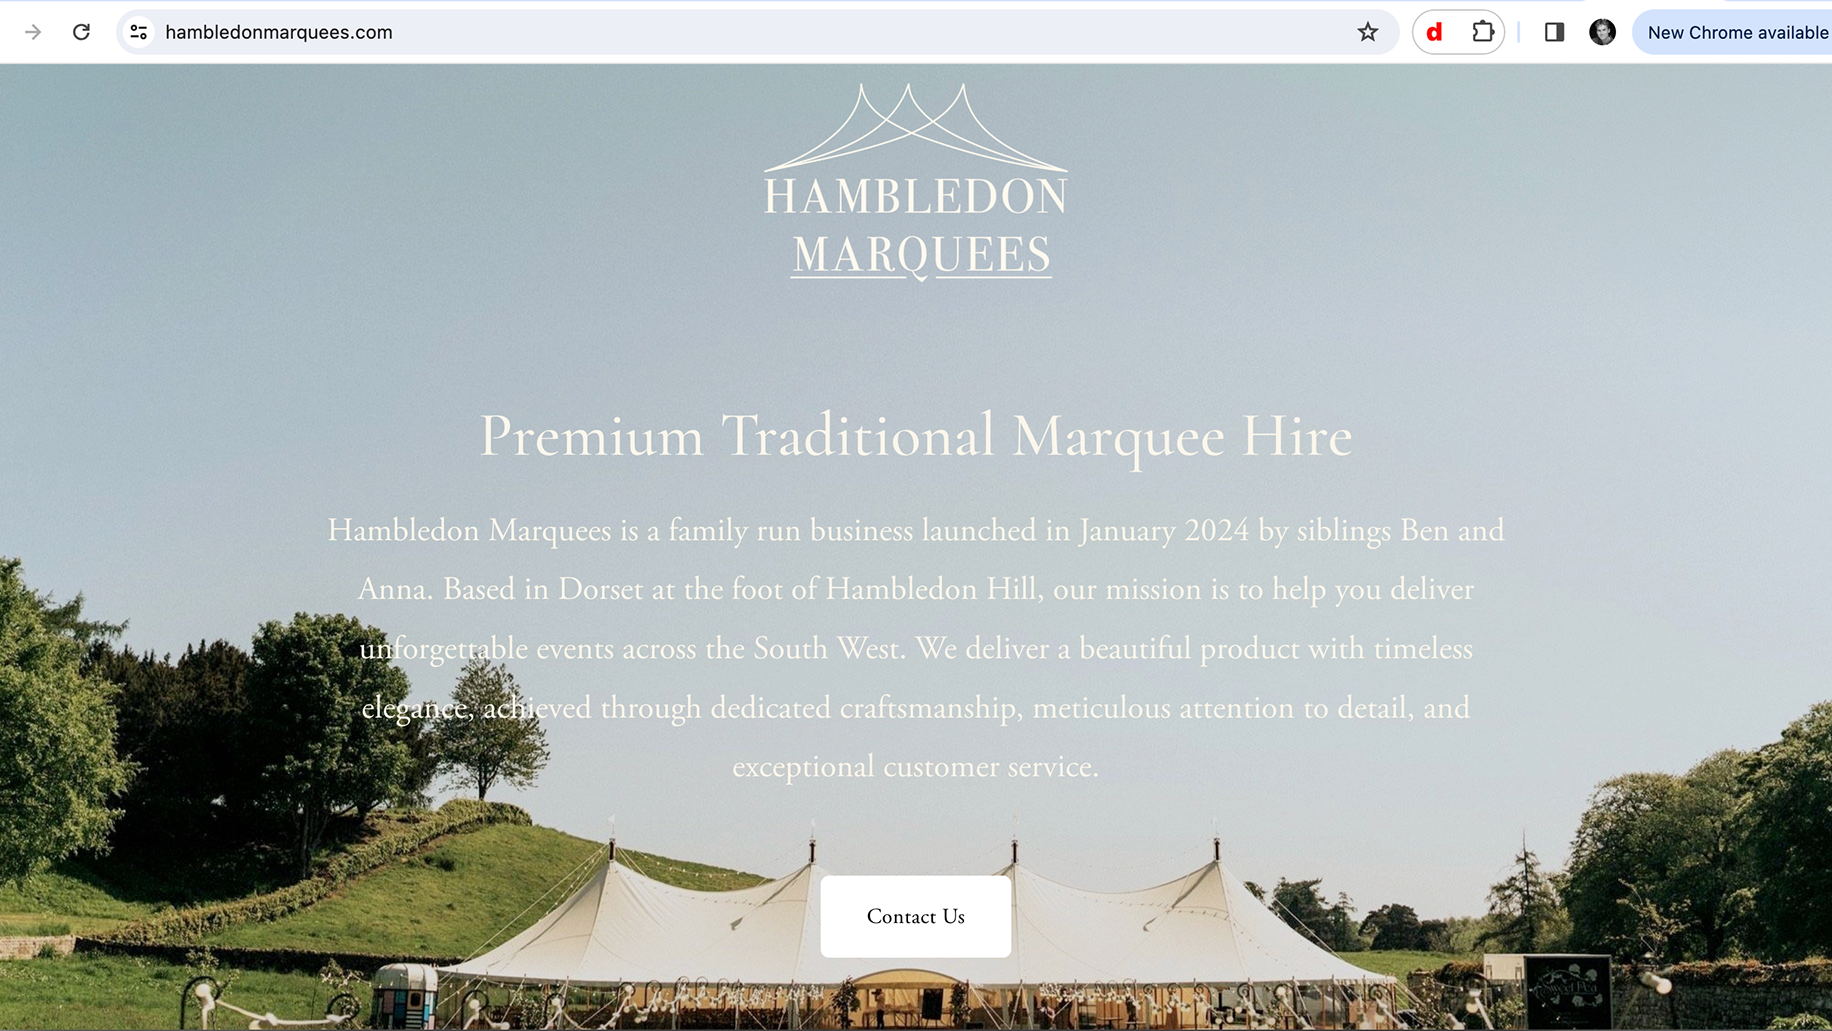Click the browser forward arrow
This screenshot has height=1031, width=1832.
tap(33, 32)
